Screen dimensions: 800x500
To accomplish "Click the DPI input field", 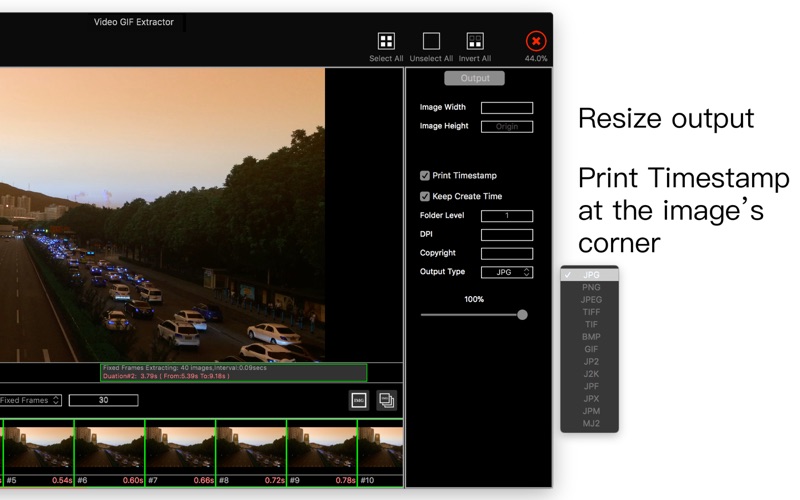I will coord(507,235).
